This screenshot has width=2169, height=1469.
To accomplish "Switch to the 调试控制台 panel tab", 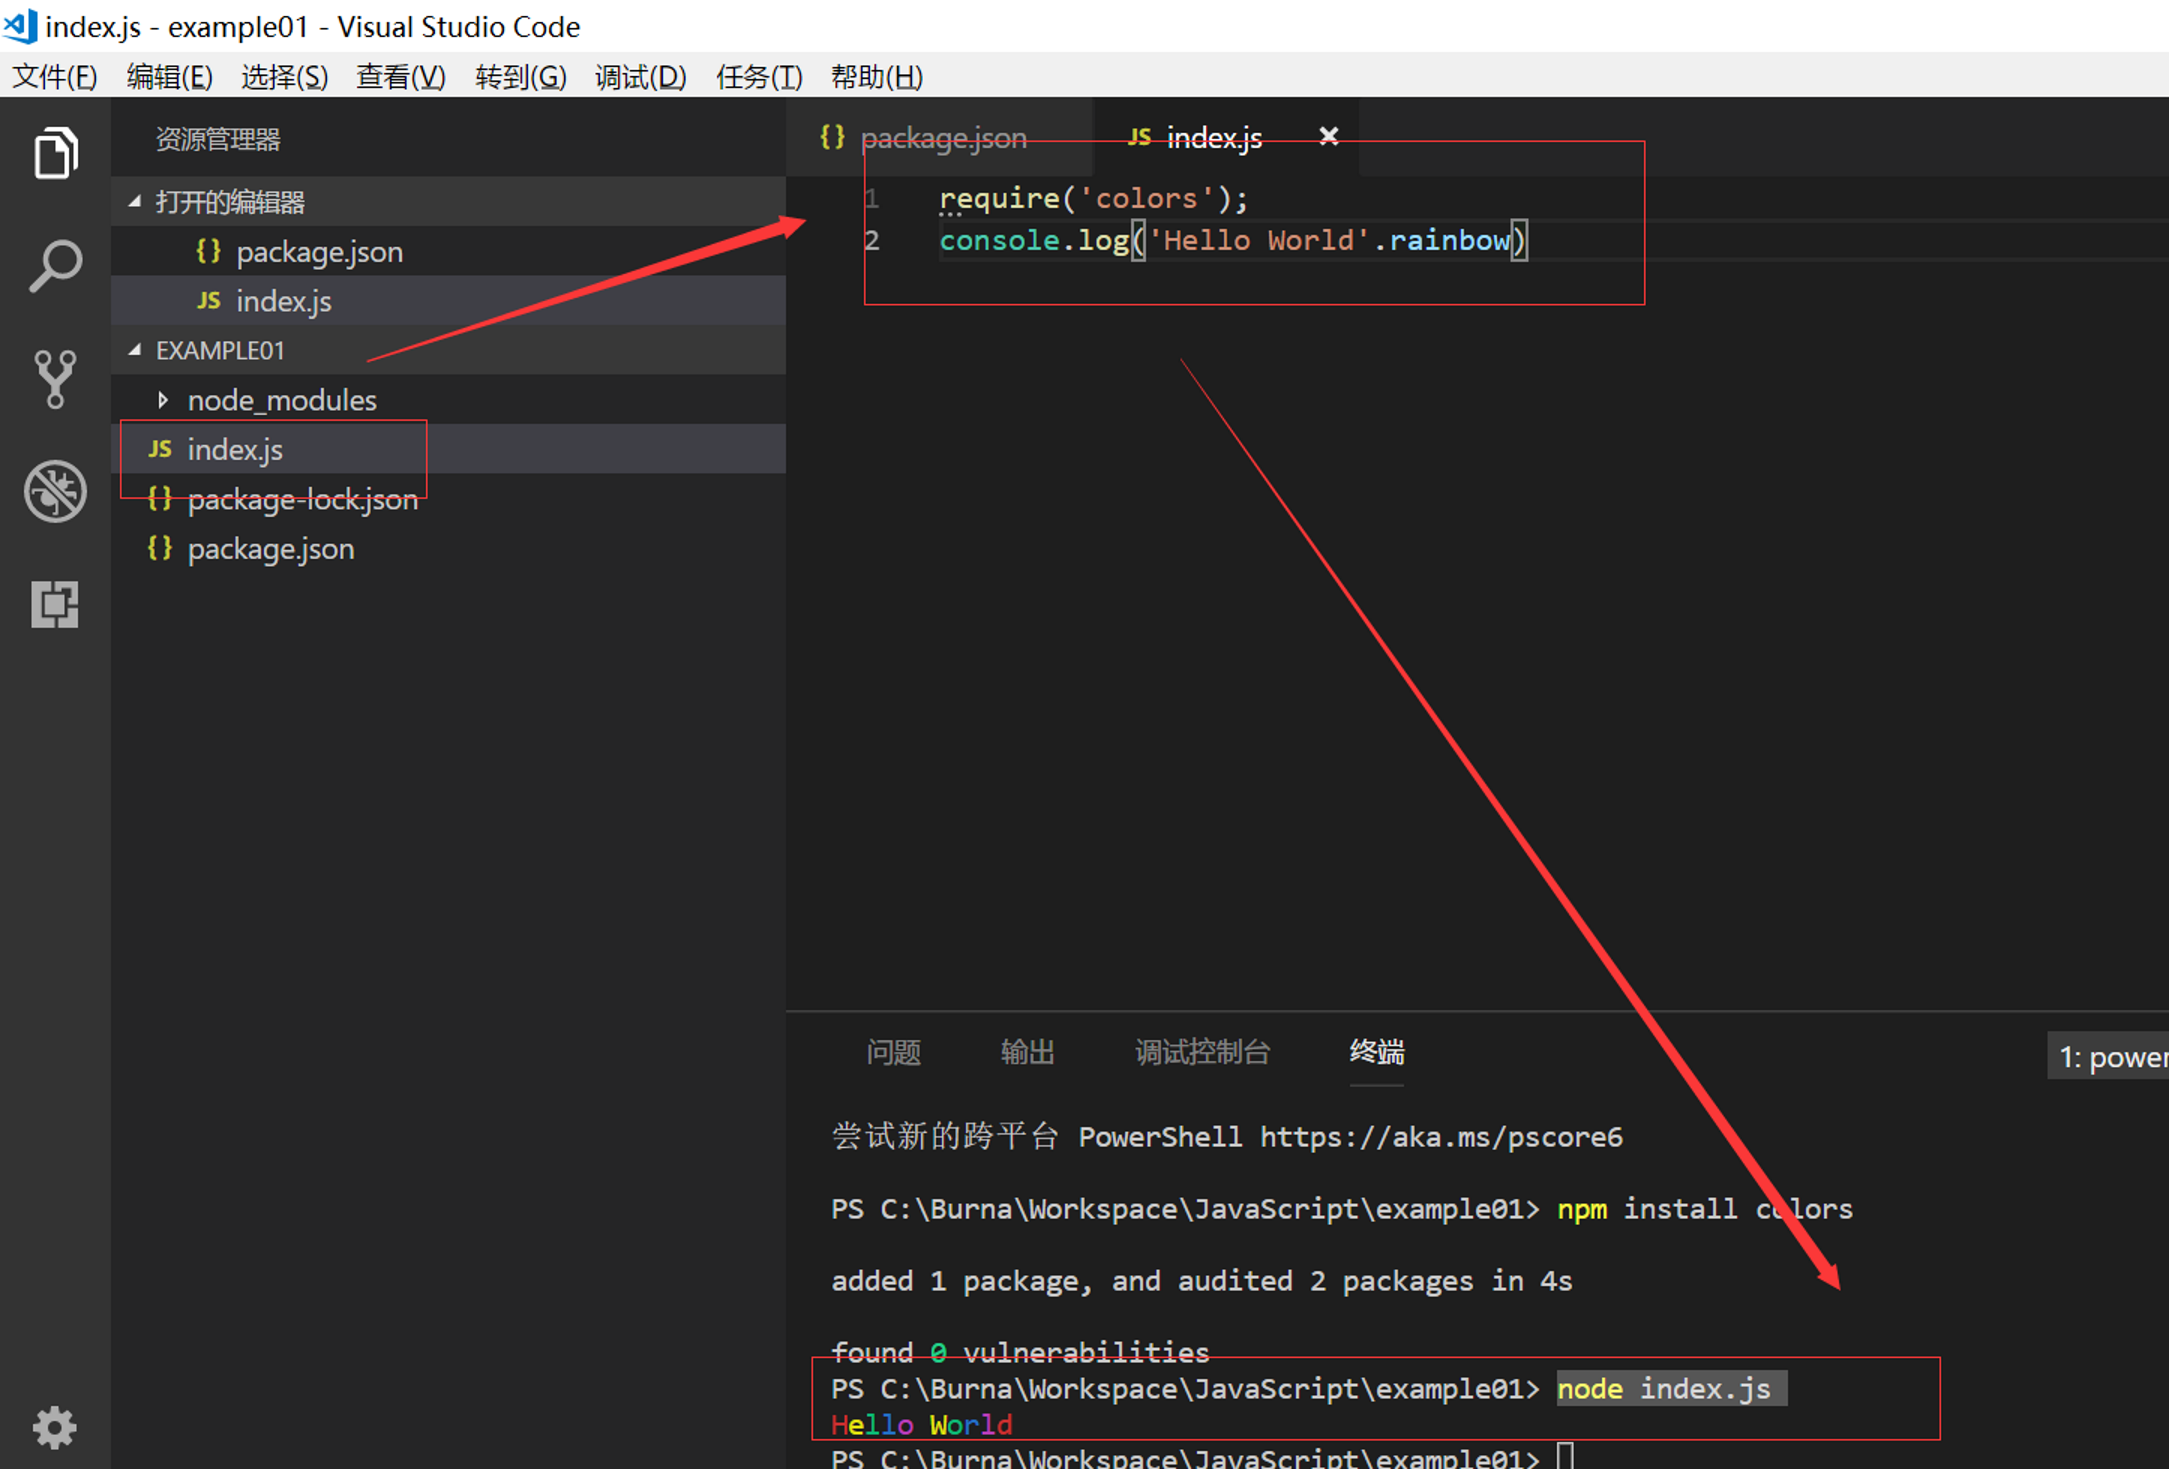I will point(1202,1052).
